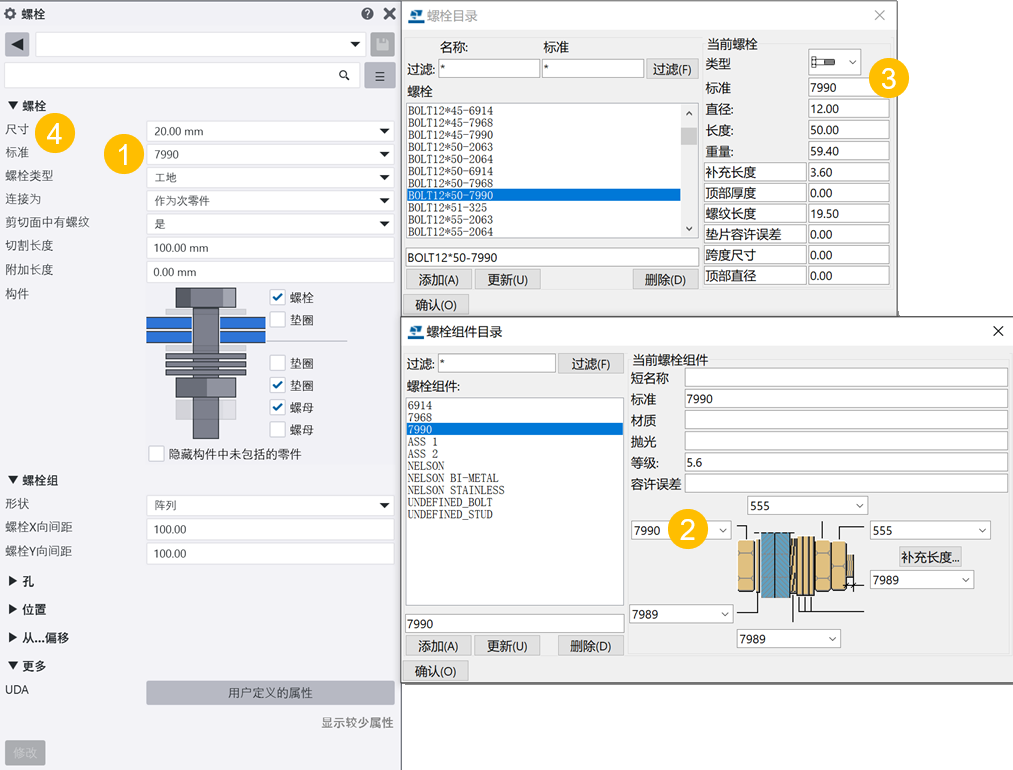
Task: Click the back arrow button in bolt panel
Action: point(17,44)
